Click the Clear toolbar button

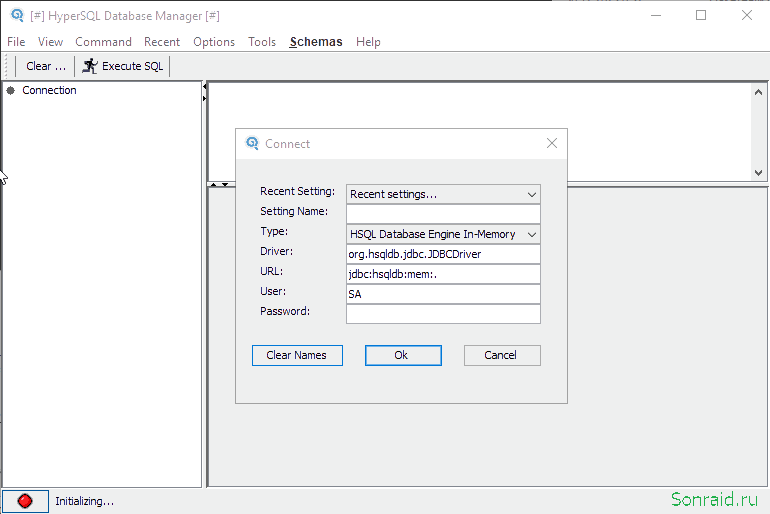(46, 66)
